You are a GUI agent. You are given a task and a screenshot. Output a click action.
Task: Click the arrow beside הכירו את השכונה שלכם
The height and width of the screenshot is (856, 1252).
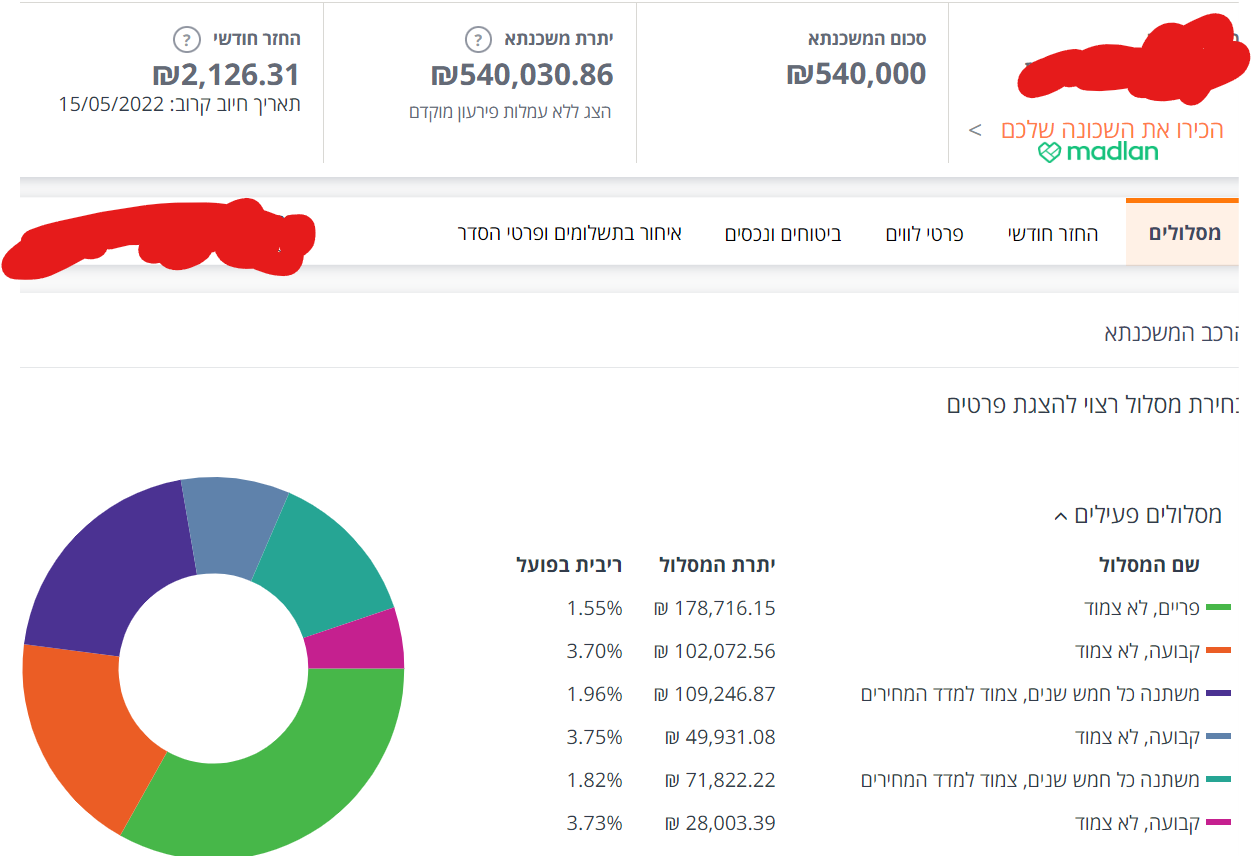(x=976, y=130)
